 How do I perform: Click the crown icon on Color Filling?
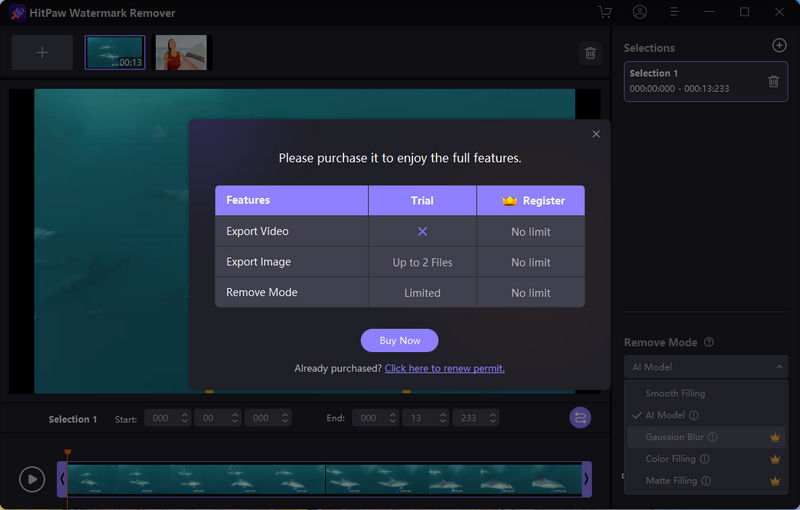coord(775,459)
